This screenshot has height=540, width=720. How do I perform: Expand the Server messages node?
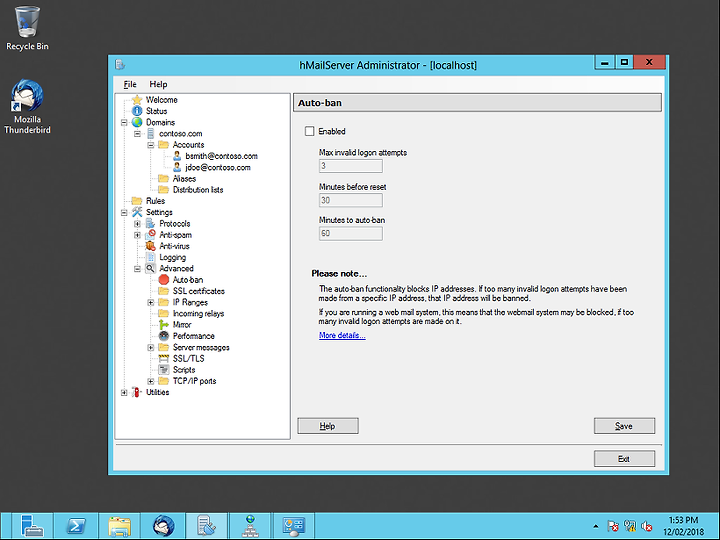(x=151, y=348)
